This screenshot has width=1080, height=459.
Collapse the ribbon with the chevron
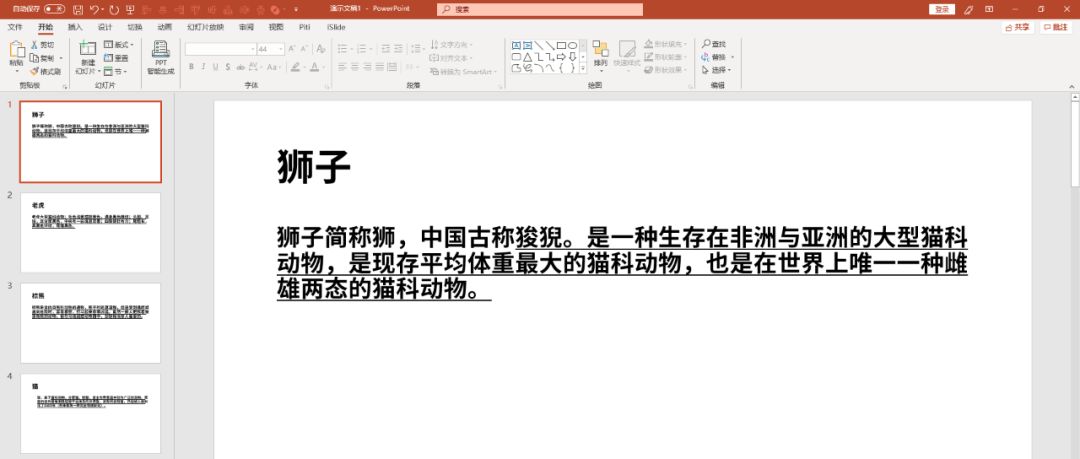coord(1071,86)
